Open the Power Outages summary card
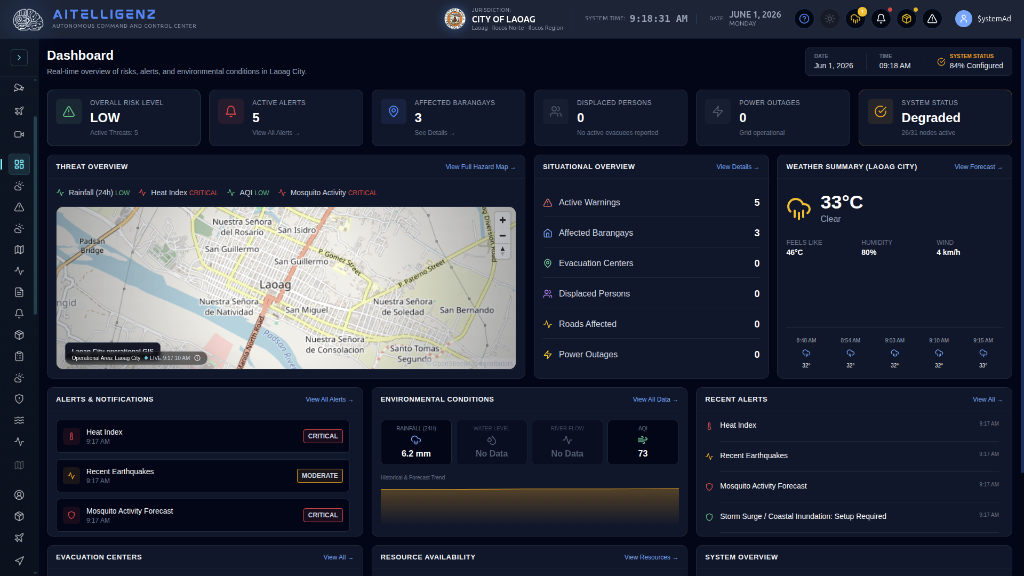This screenshot has height=576, width=1024. [x=773, y=118]
